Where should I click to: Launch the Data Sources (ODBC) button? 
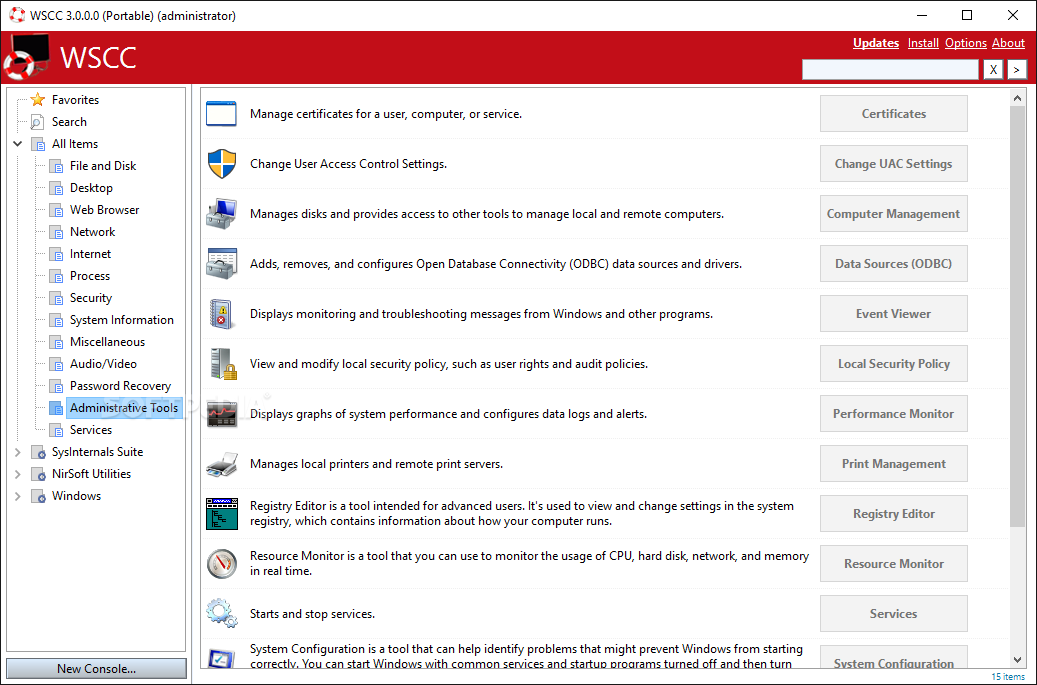pos(893,264)
